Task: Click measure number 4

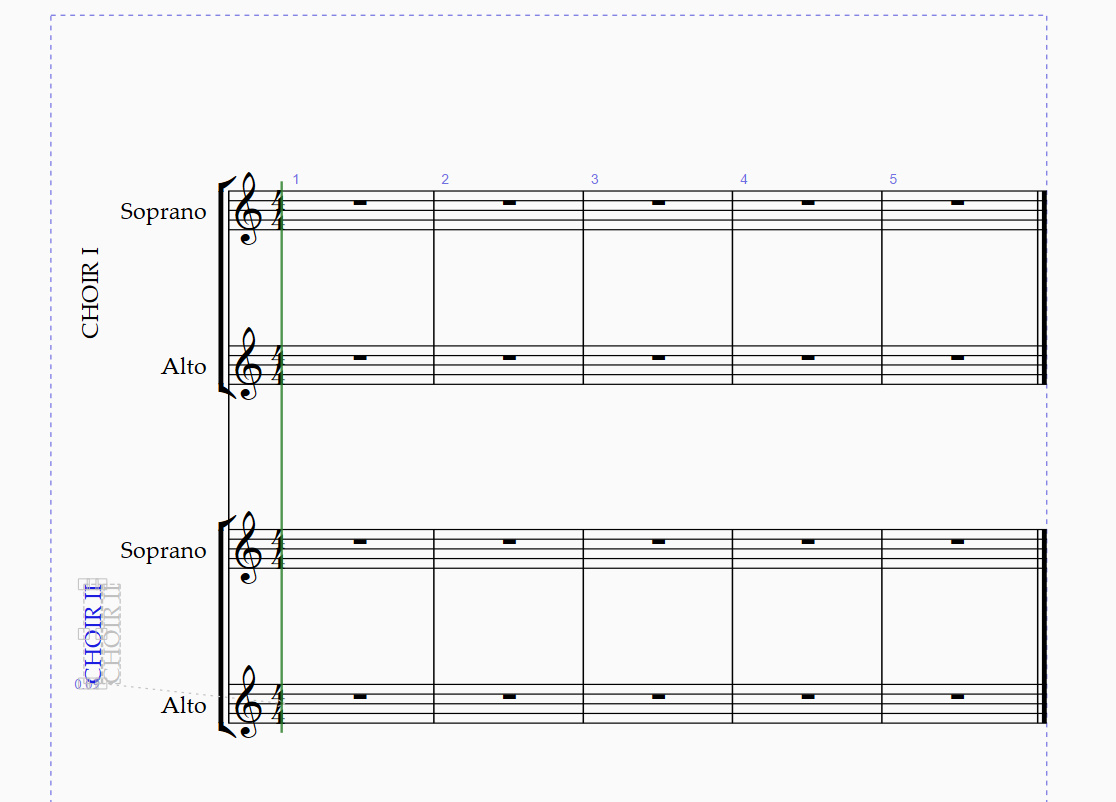Action: click(x=744, y=179)
